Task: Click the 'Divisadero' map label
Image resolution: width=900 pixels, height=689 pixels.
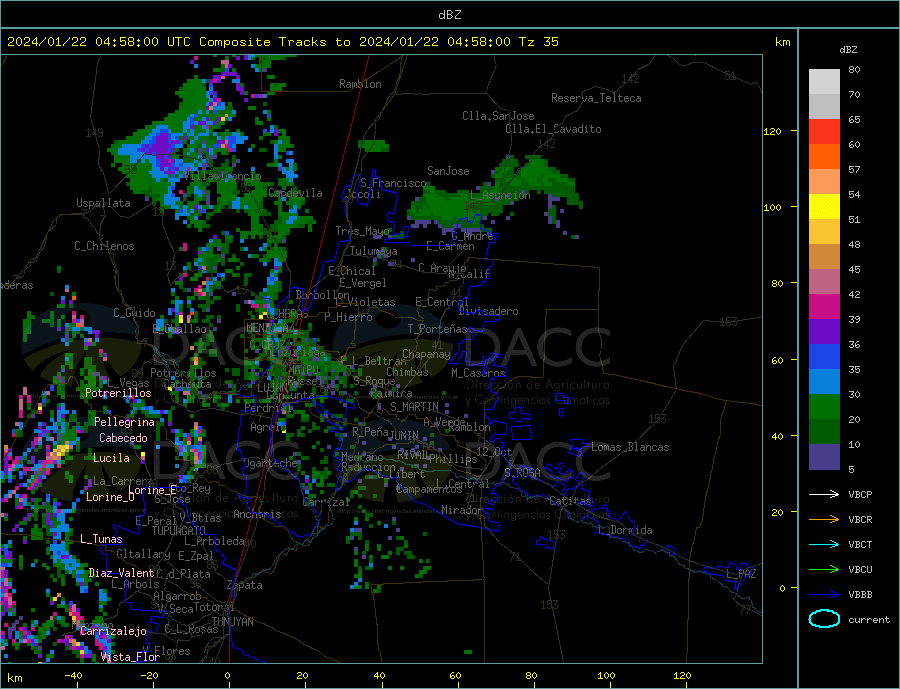Action: point(488,311)
